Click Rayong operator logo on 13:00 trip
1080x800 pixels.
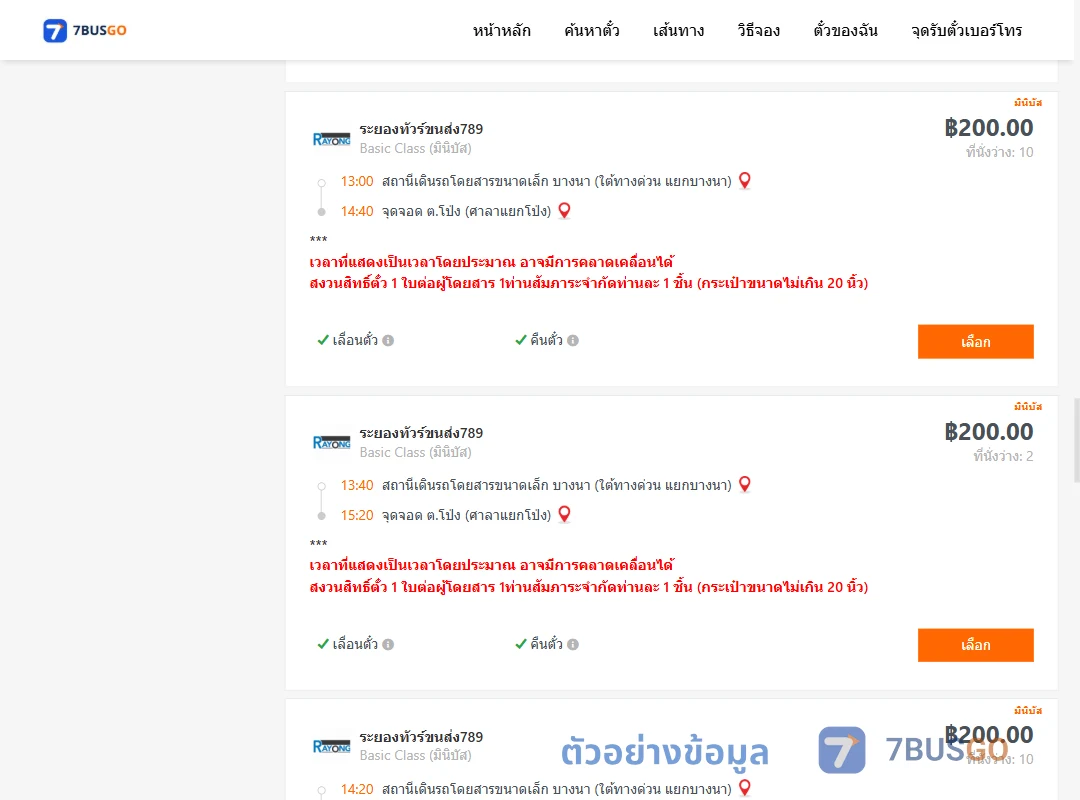(331, 139)
